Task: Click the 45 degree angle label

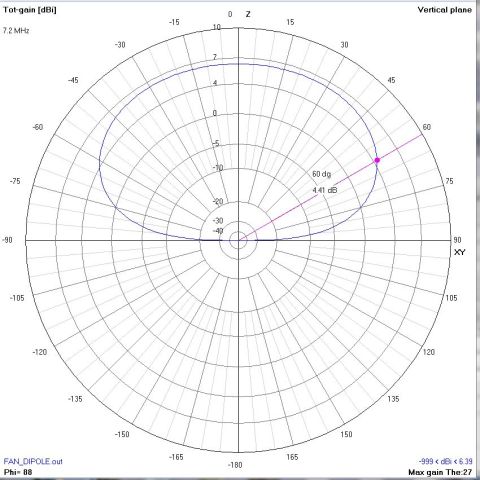Action: (x=391, y=80)
